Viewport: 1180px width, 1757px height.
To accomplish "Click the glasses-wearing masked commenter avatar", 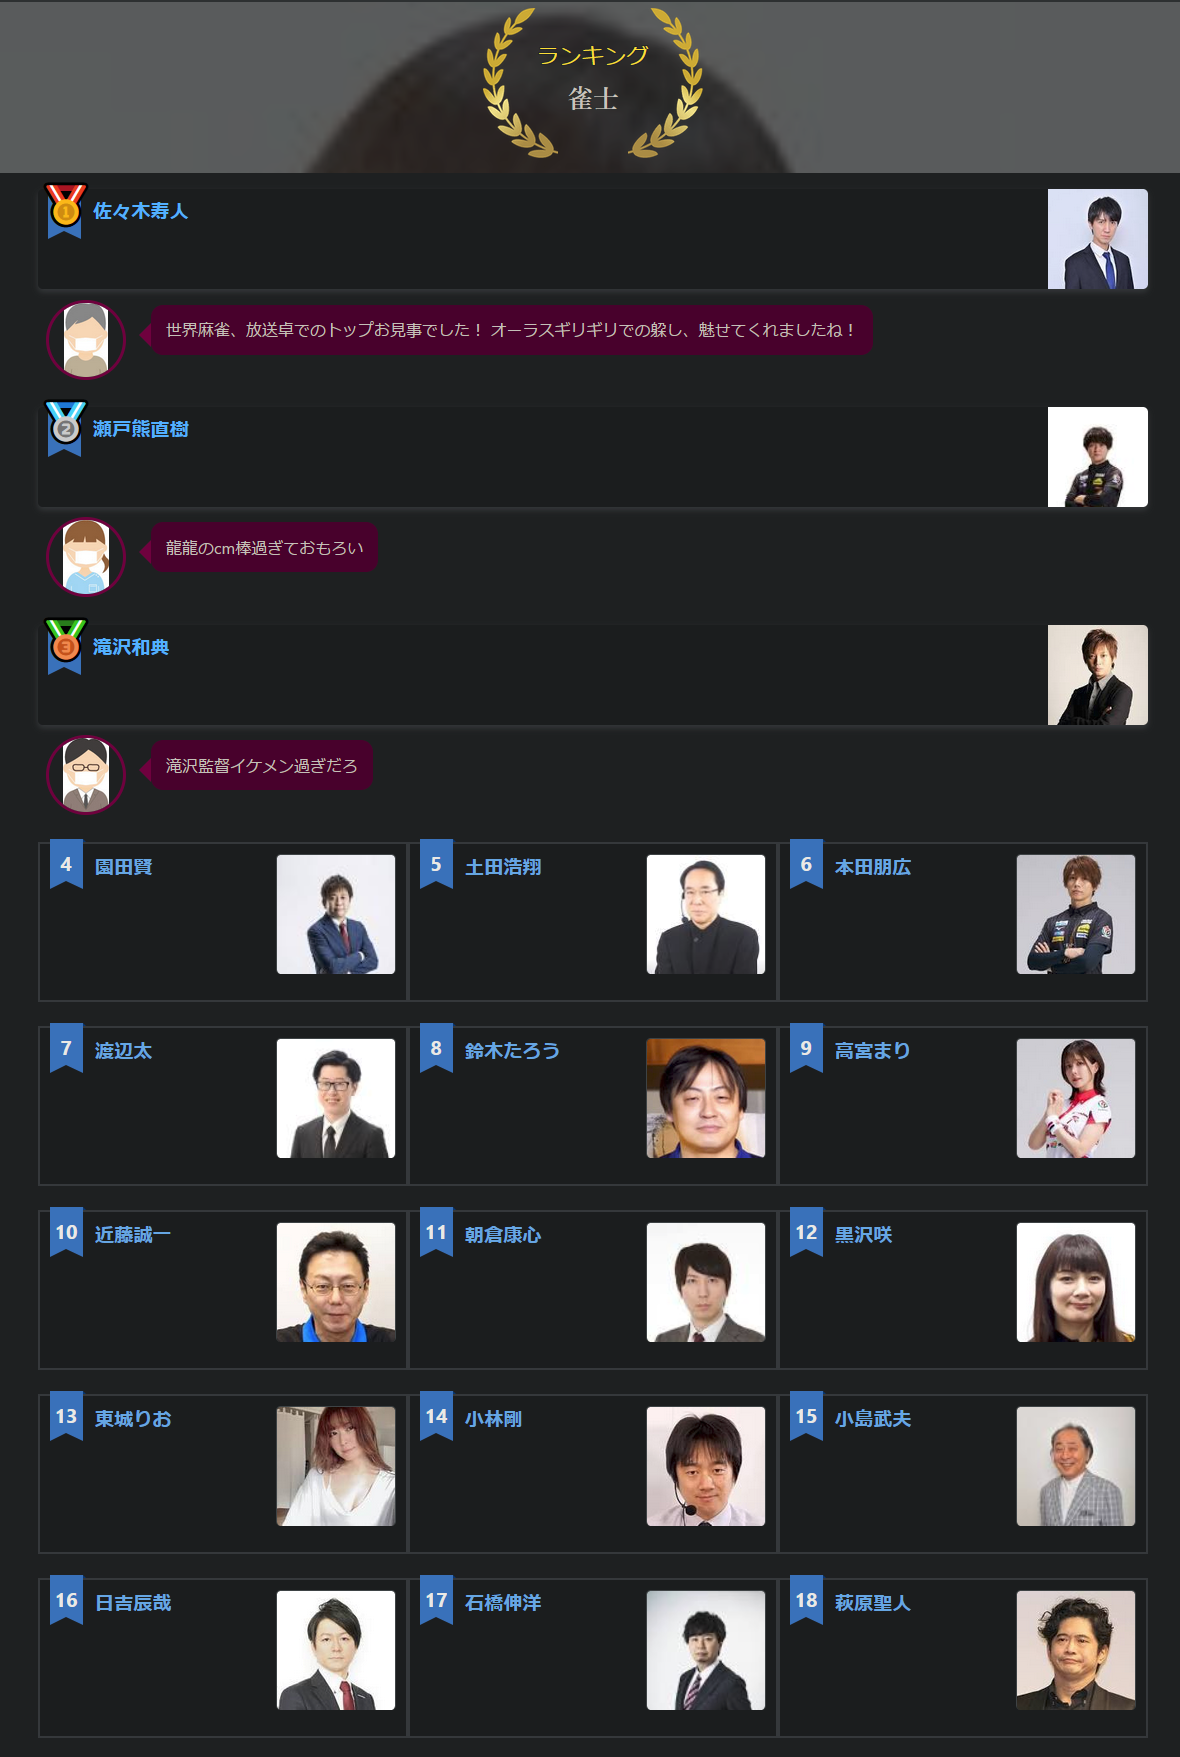I will 86,775.
